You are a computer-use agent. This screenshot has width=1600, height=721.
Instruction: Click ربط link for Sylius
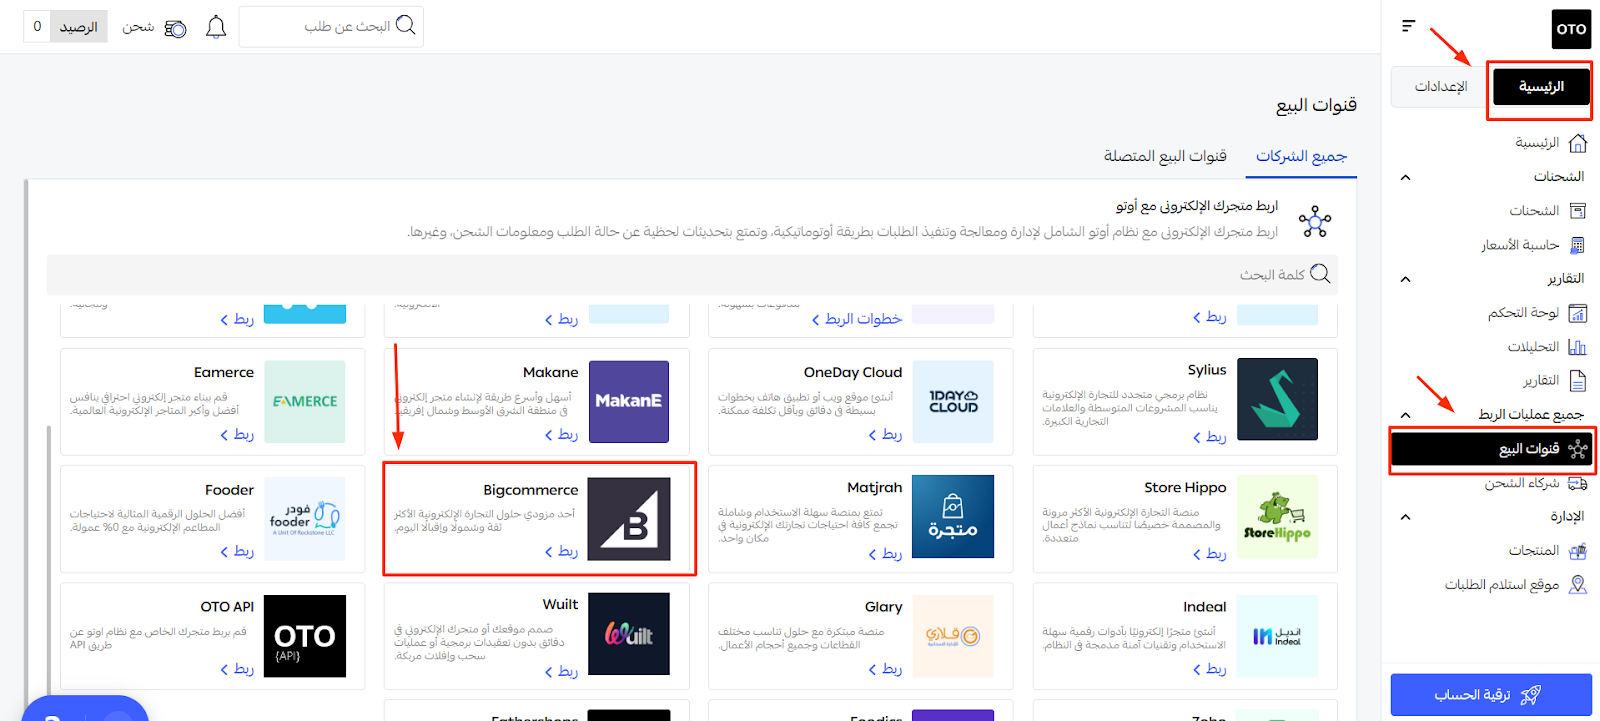(x=1210, y=436)
